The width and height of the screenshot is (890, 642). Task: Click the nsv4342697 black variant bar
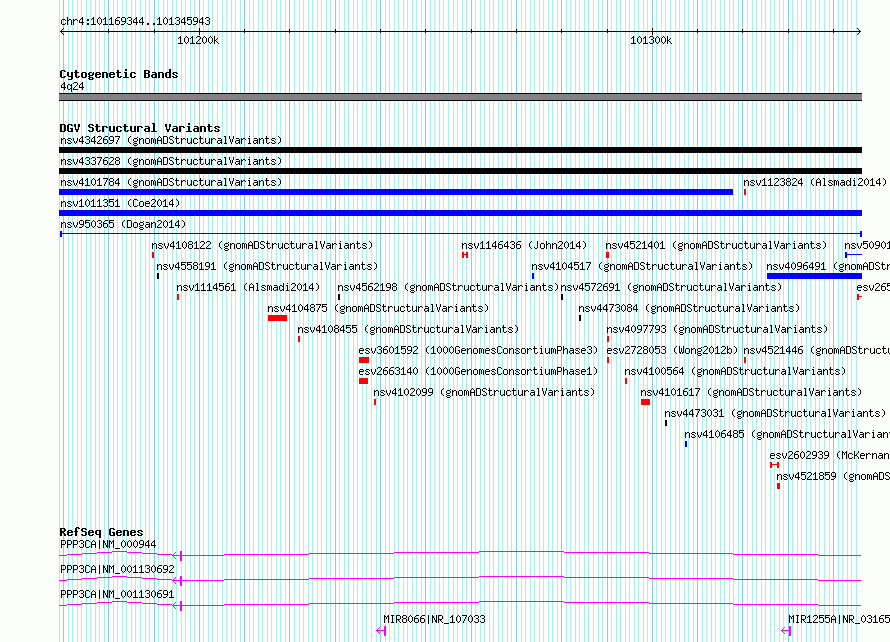(460, 150)
